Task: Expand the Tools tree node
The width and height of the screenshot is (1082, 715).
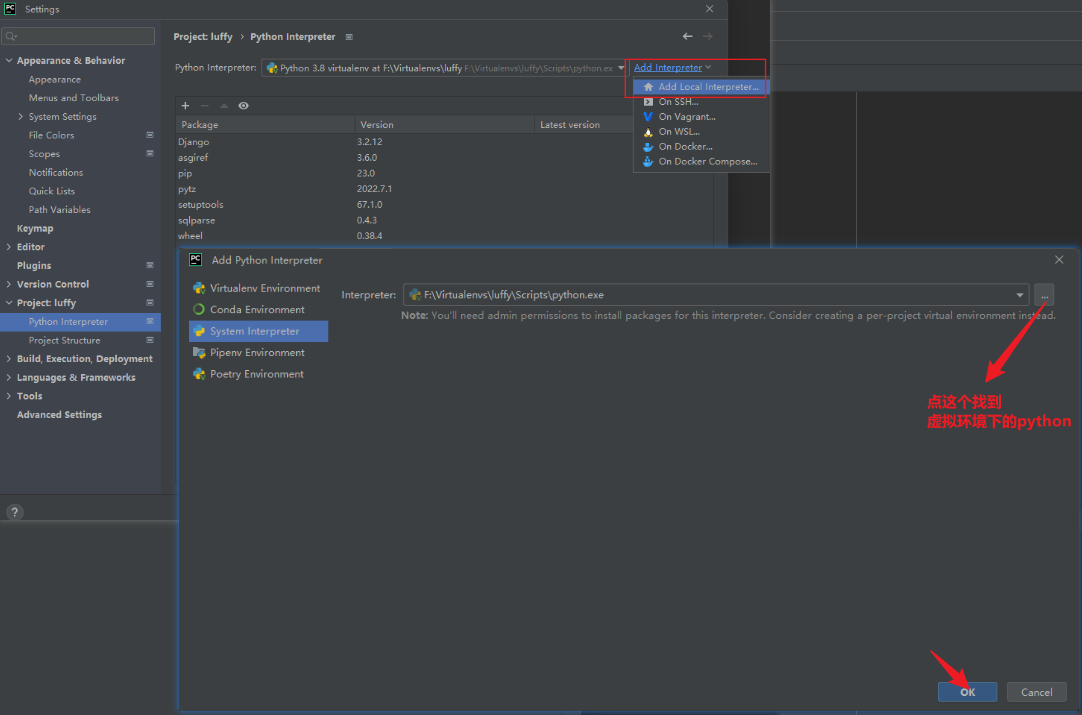Action: click(x=9, y=396)
